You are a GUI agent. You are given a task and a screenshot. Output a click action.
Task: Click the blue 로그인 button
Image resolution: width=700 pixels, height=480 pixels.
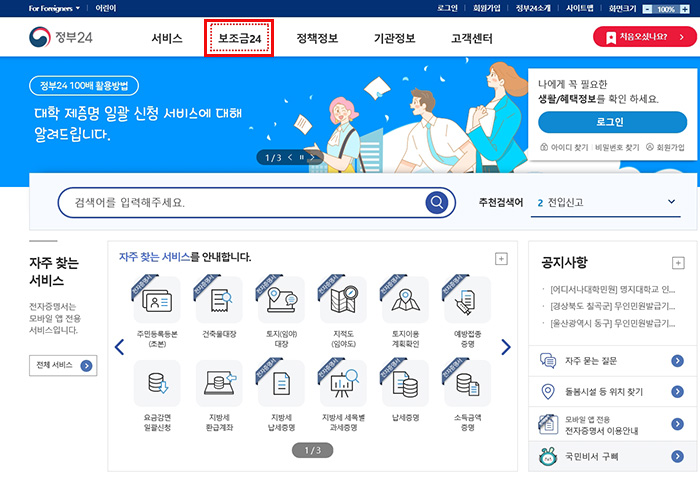(x=612, y=122)
